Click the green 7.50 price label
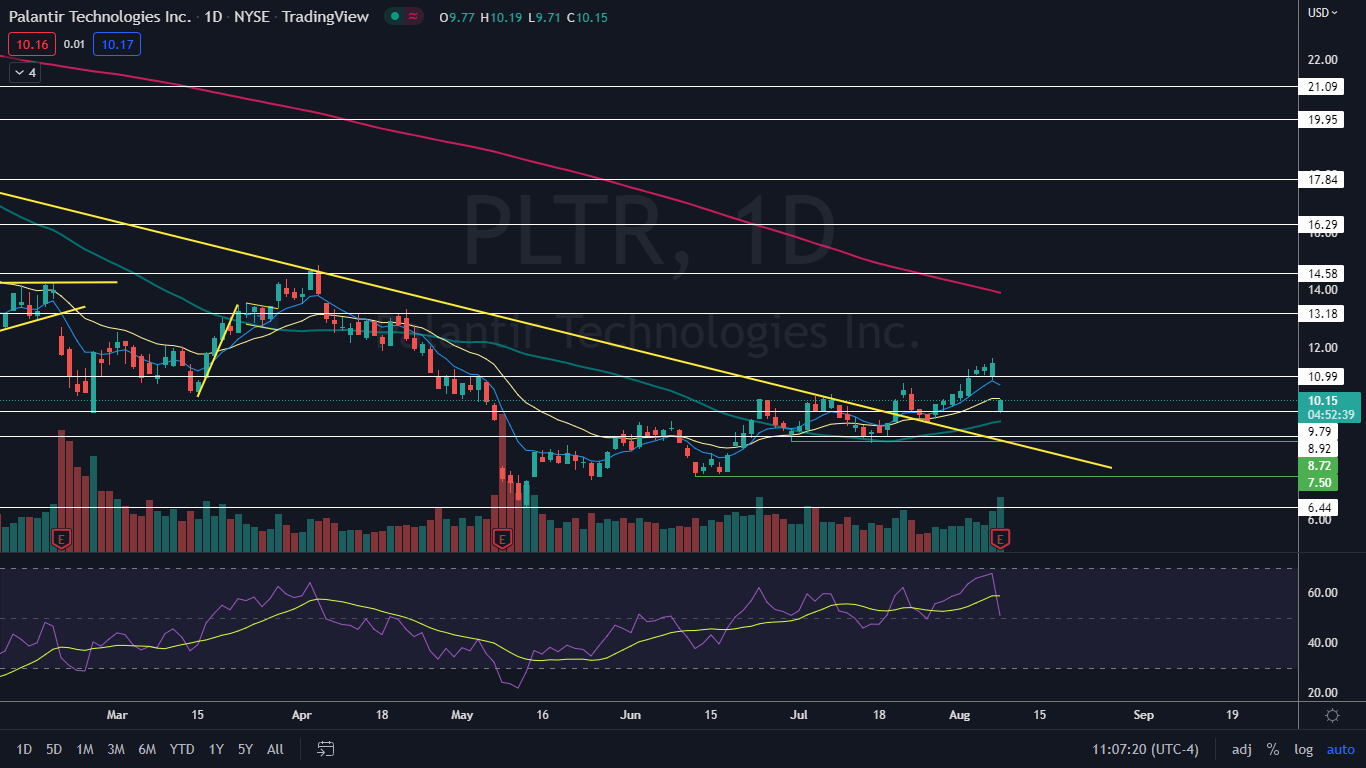The width and height of the screenshot is (1366, 768). tap(1319, 482)
